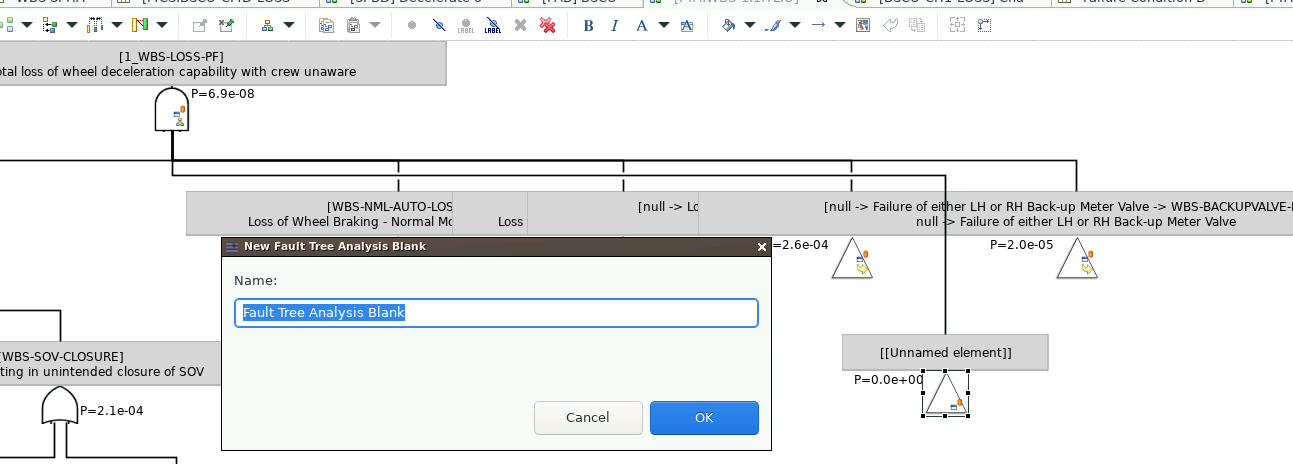The width and height of the screenshot is (1293, 464).
Task: Open the align columns dropdown arrow
Action: tap(116, 25)
